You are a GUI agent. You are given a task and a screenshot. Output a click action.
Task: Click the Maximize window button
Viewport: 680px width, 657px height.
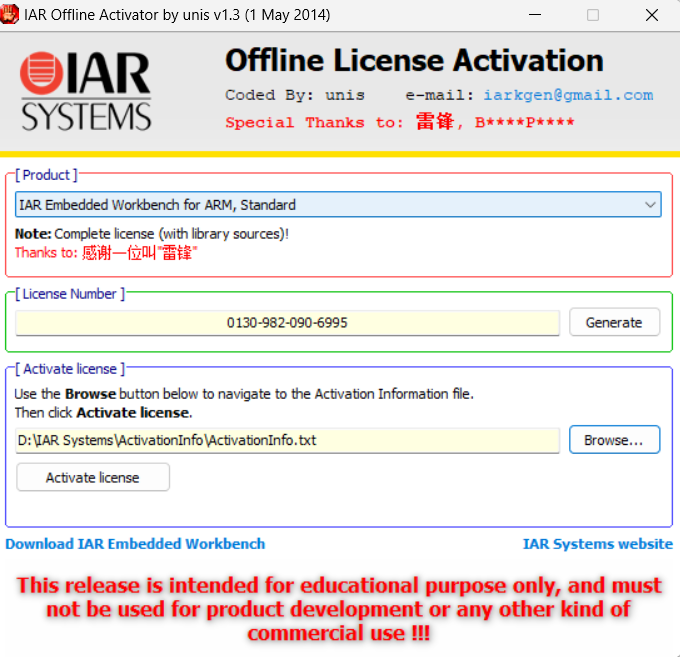tap(593, 15)
